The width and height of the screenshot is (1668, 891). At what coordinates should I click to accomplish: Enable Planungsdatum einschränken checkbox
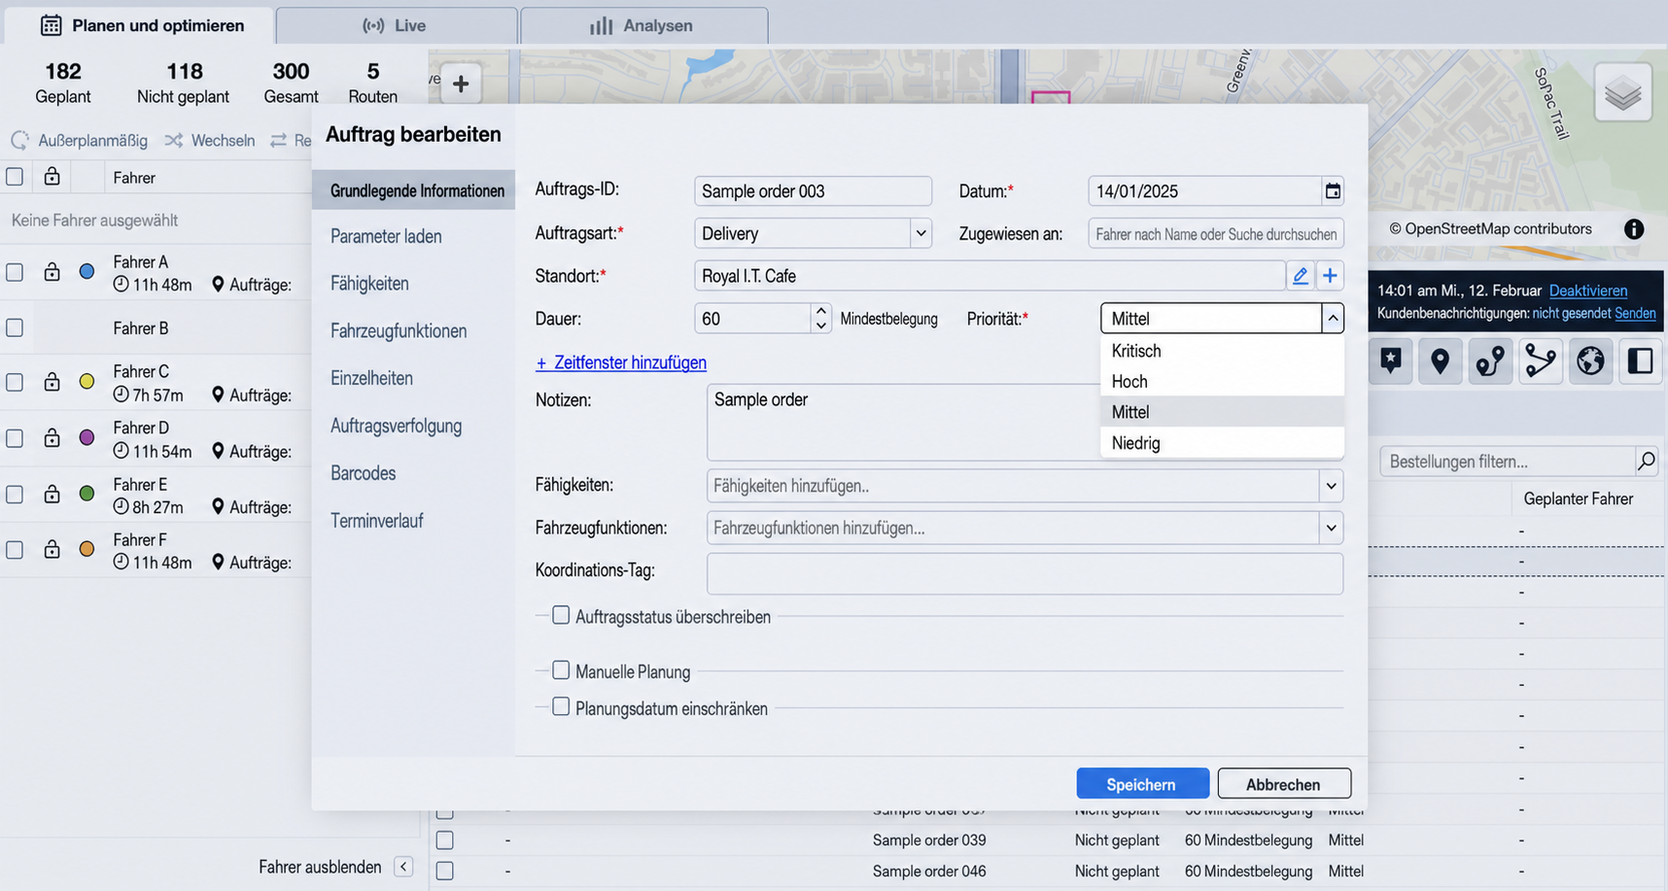[561, 707]
